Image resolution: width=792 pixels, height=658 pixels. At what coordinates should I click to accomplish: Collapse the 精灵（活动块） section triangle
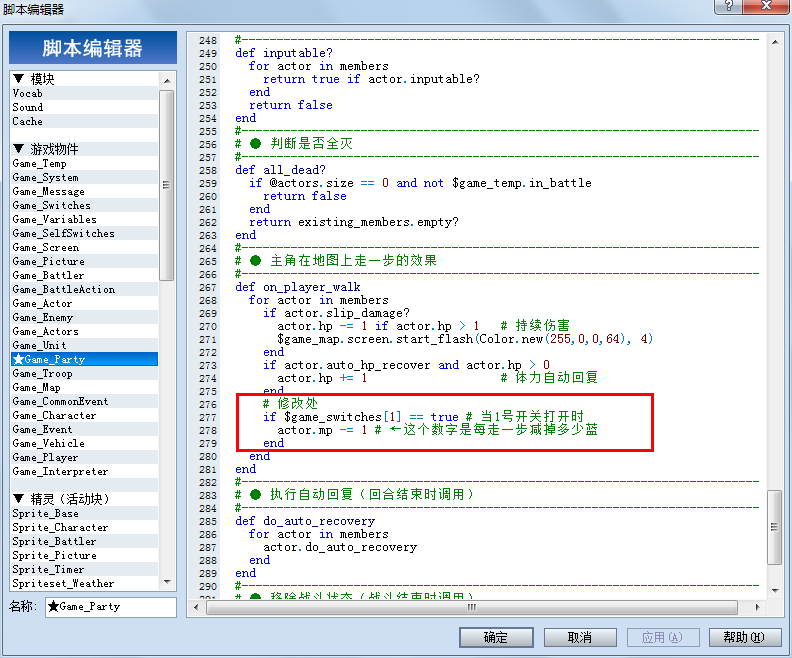[x=19, y=499]
